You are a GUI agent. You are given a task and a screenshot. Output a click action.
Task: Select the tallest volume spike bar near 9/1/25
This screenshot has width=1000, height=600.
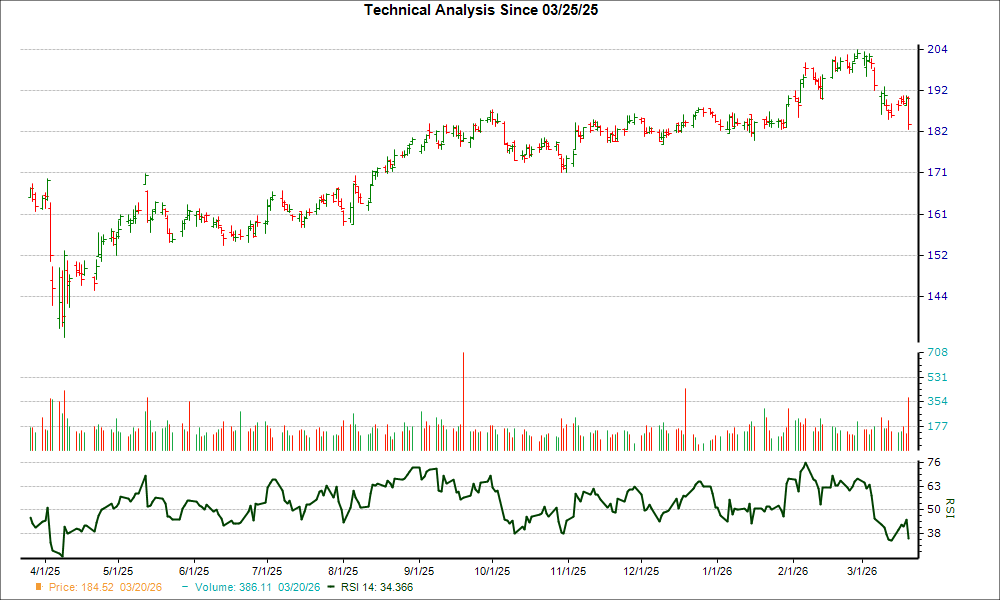pos(463,400)
